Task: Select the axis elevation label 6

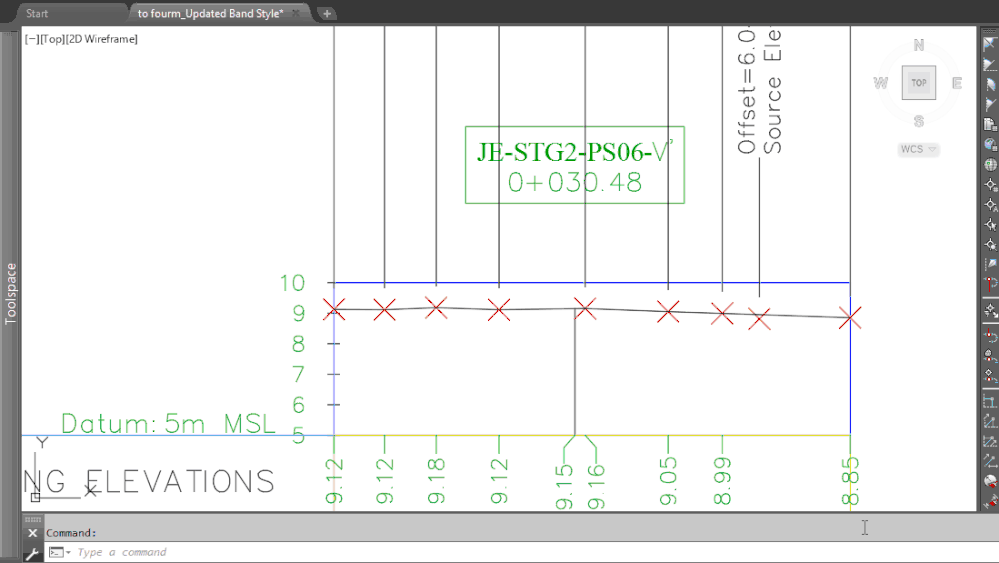Action: (x=298, y=404)
